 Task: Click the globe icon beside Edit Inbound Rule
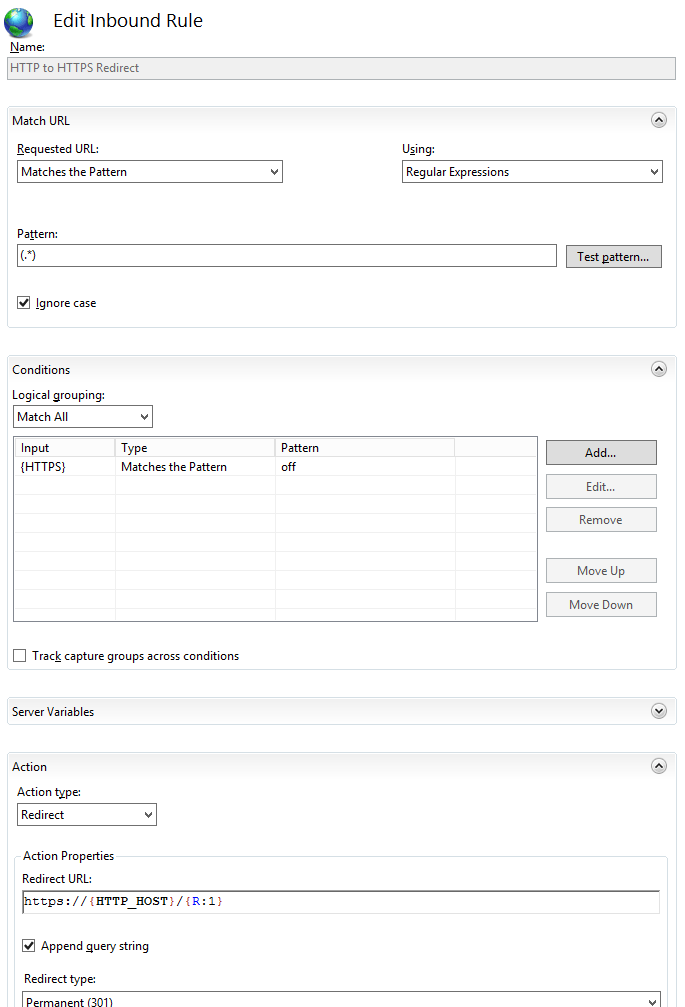tap(19, 22)
